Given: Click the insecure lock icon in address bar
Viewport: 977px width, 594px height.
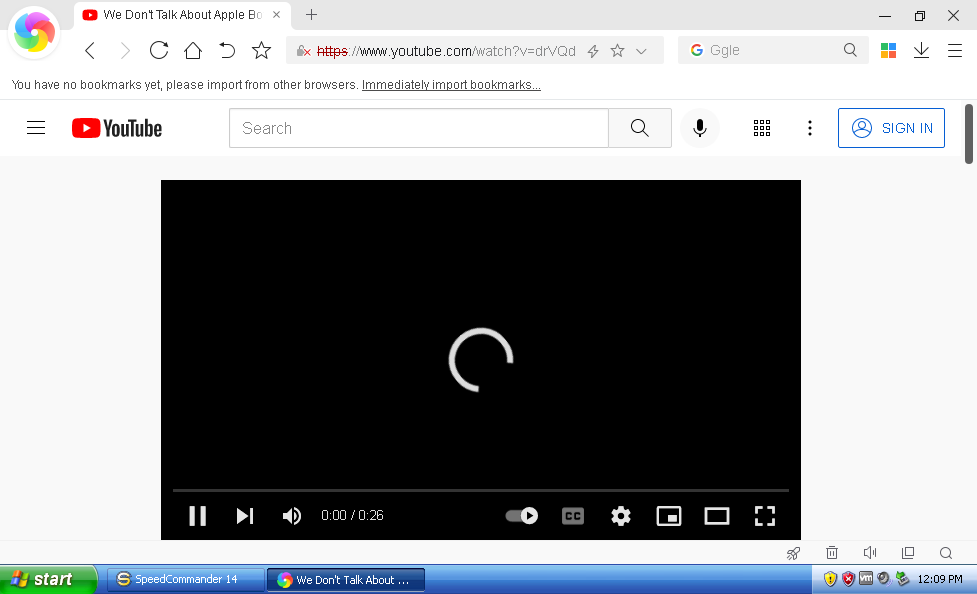Looking at the screenshot, I should (x=303, y=51).
